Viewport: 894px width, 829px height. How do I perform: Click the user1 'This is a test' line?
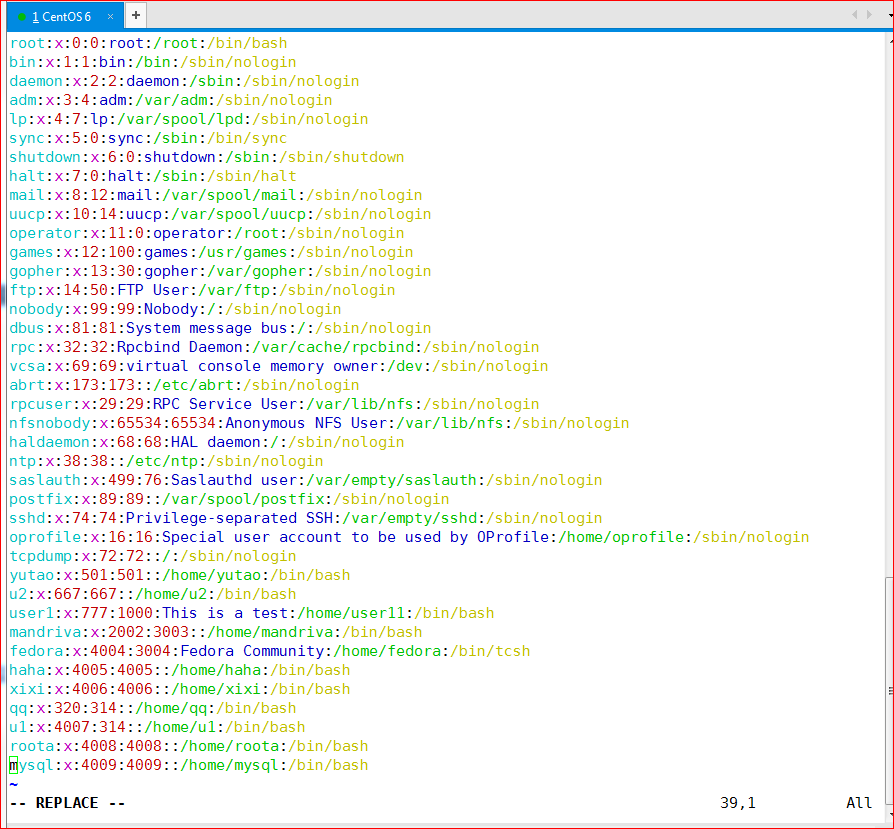point(252,613)
